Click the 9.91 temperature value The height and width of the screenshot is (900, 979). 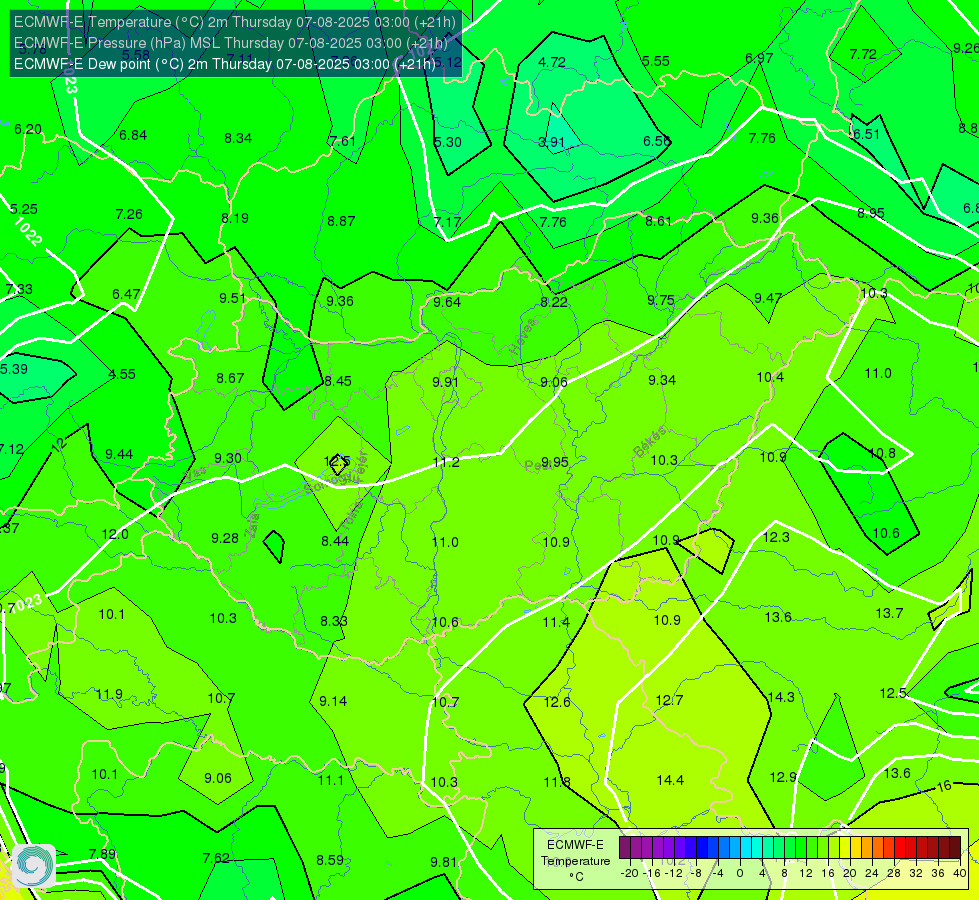(x=446, y=382)
